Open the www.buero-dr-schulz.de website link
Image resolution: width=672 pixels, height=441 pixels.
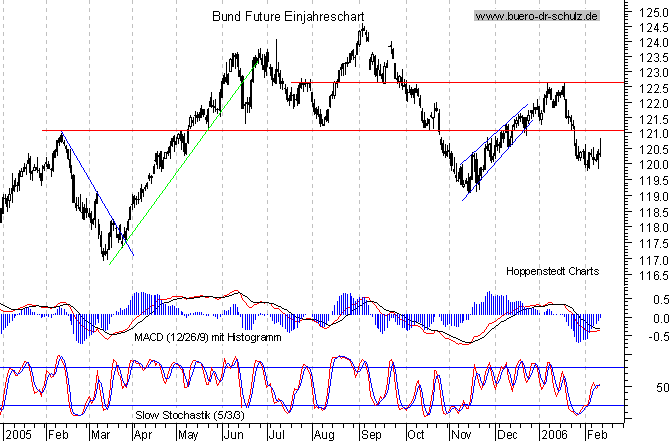[x=536, y=16]
